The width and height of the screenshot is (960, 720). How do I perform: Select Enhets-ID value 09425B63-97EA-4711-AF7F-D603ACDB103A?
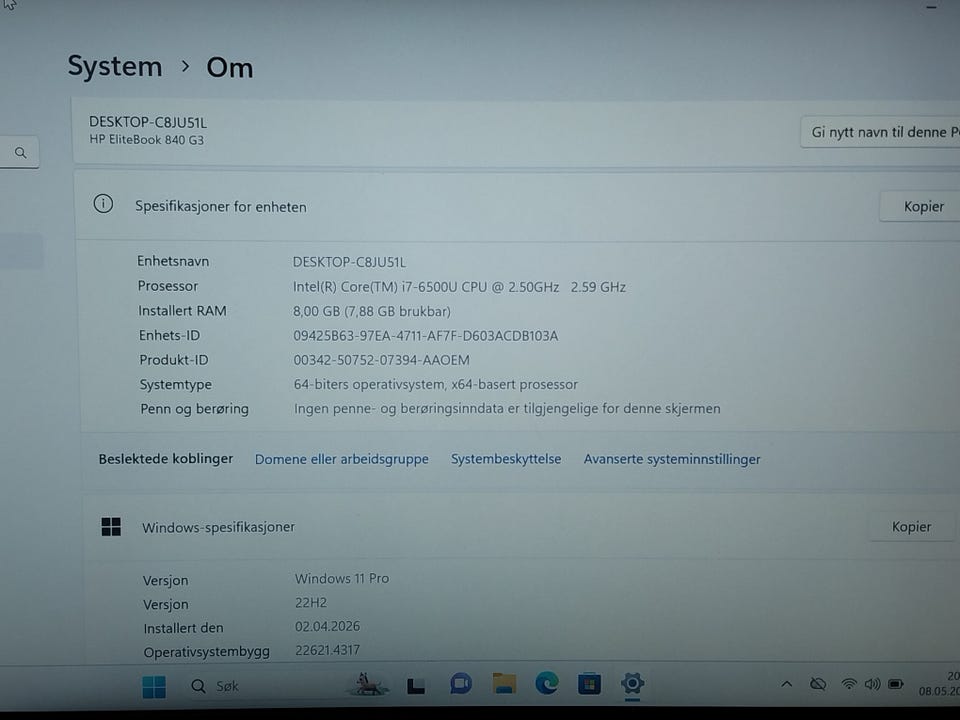426,336
